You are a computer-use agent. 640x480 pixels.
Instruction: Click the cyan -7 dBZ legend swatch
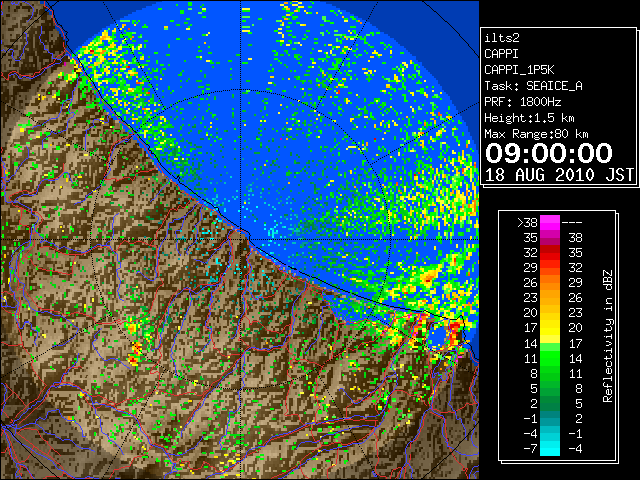coord(550,448)
